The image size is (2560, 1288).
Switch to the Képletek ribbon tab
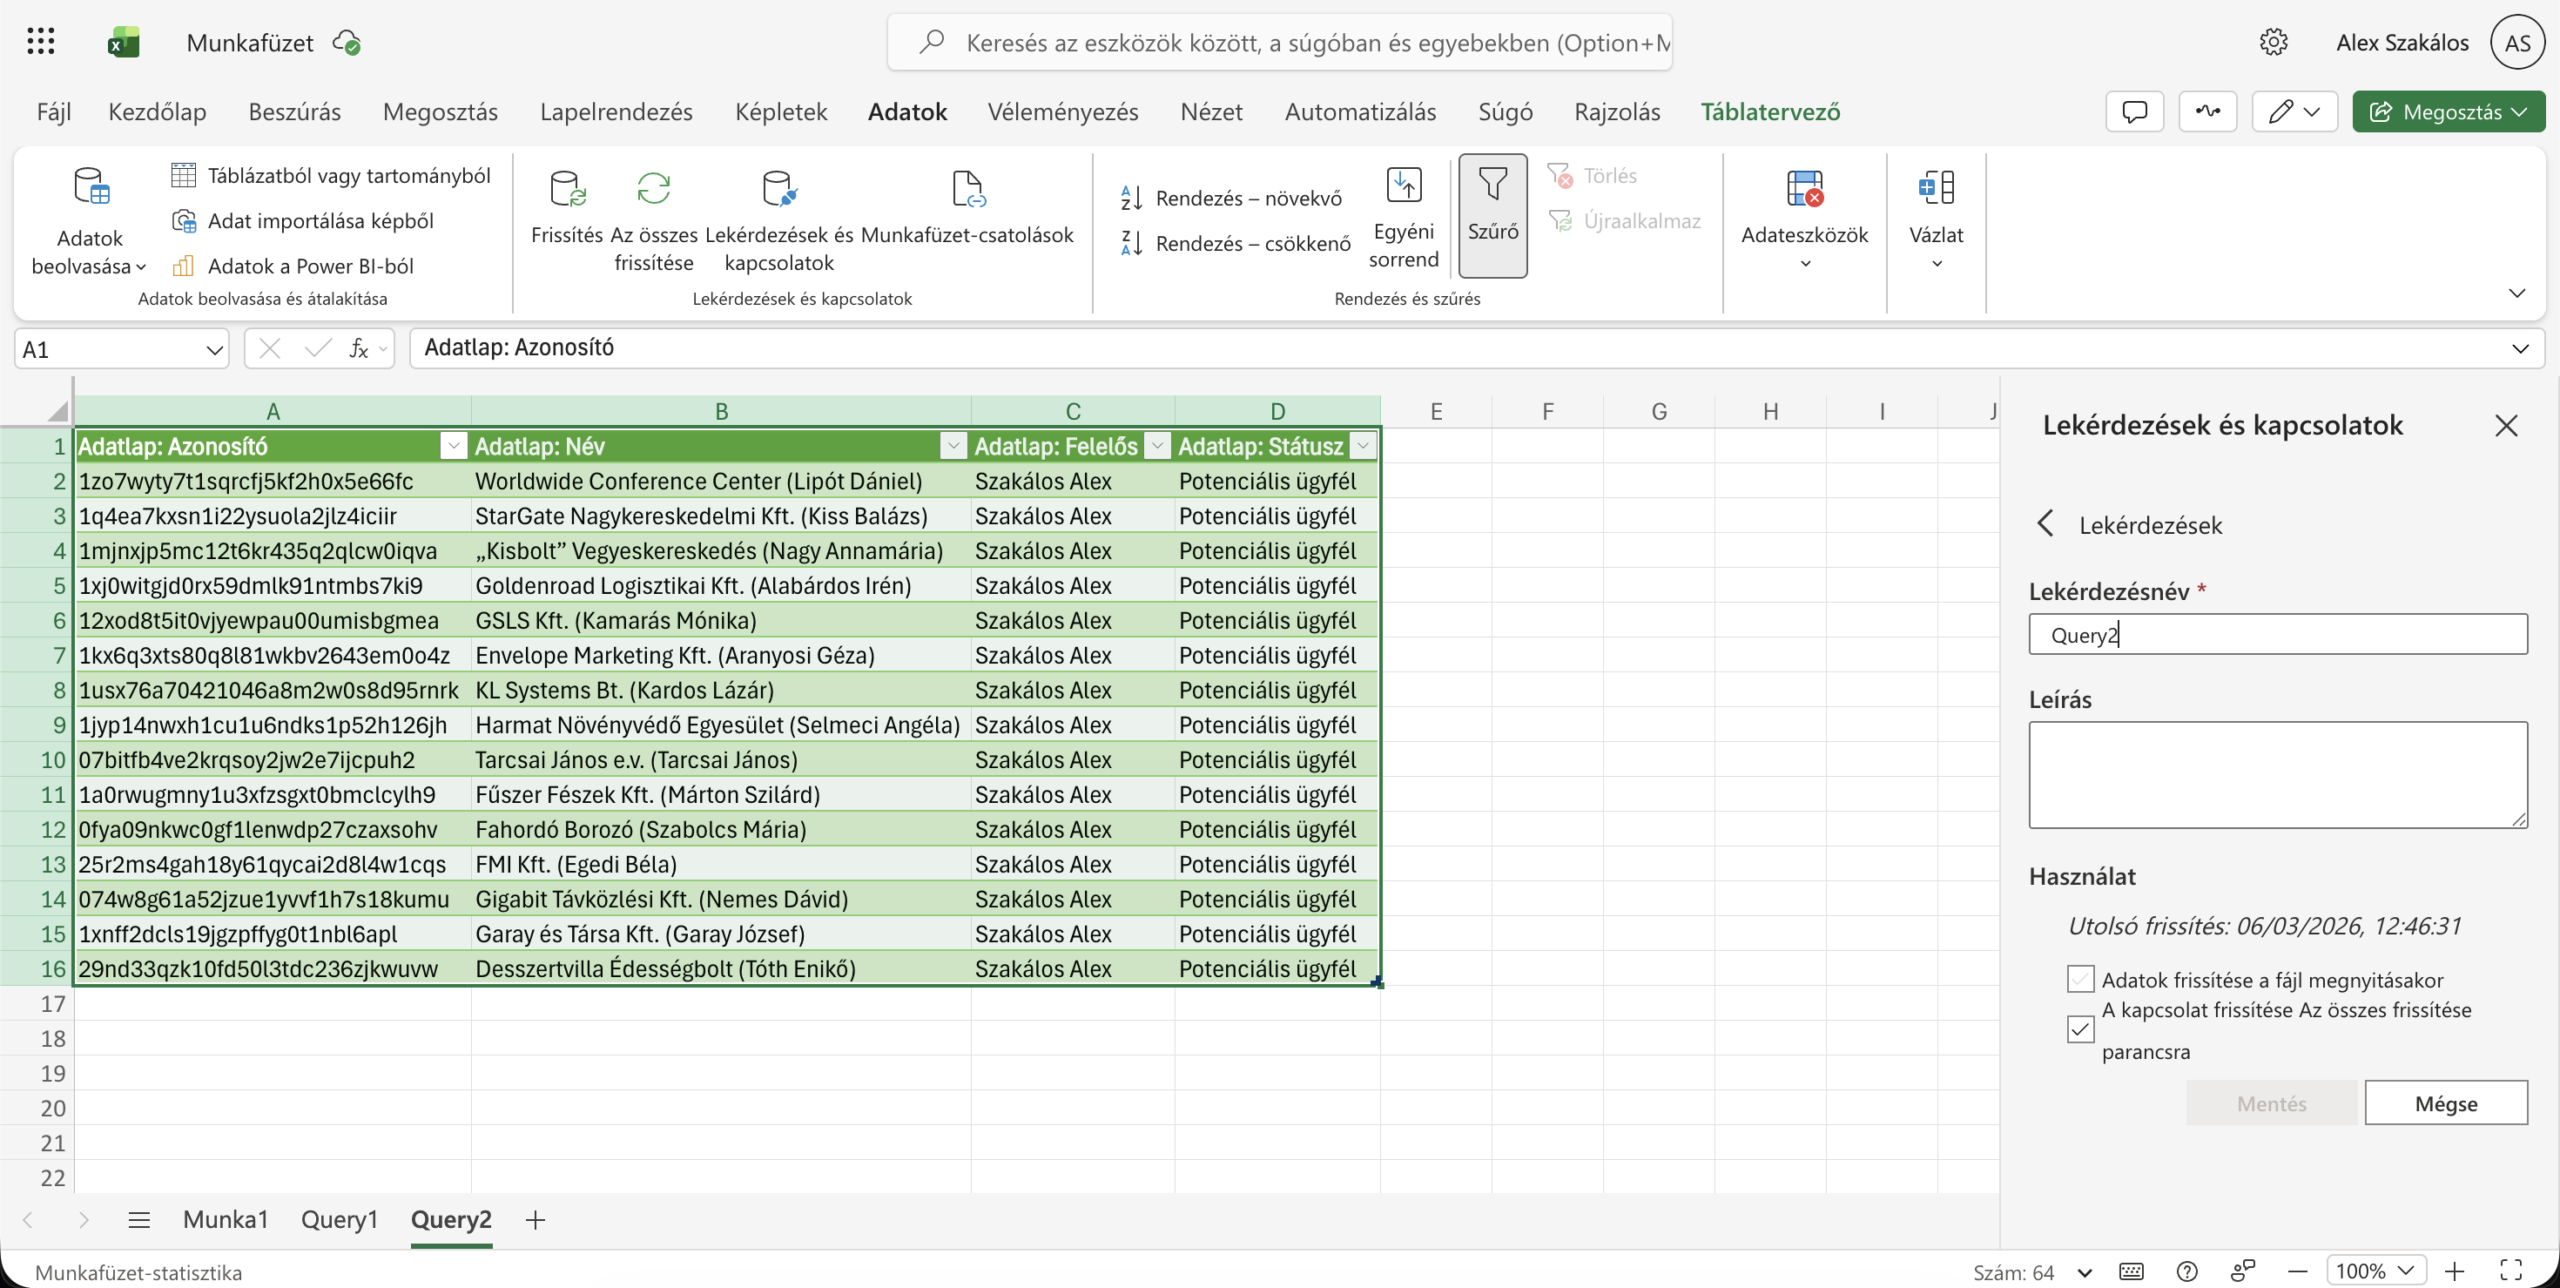tap(780, 112)
